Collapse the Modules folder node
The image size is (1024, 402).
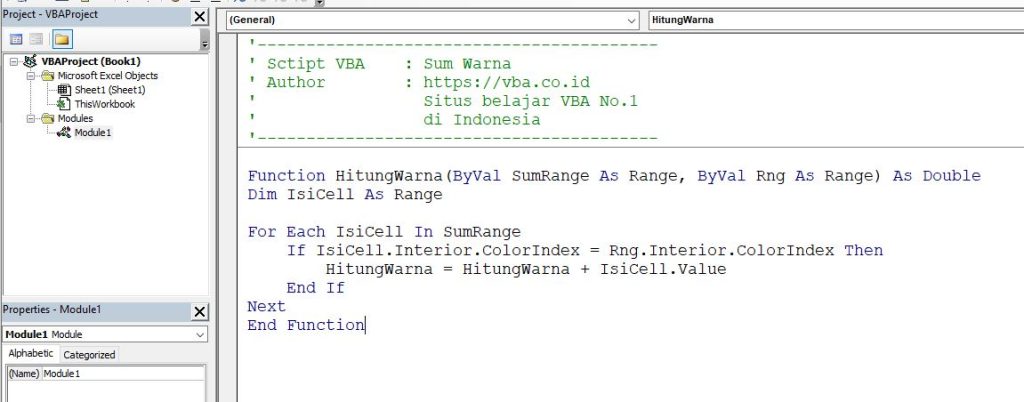[31, 118]
